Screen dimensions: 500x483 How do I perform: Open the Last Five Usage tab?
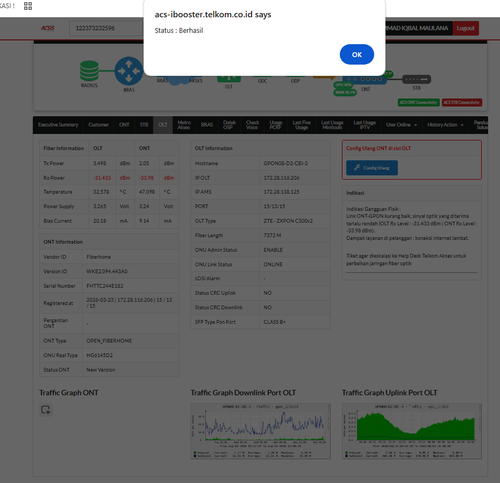[x=301, y=125]
